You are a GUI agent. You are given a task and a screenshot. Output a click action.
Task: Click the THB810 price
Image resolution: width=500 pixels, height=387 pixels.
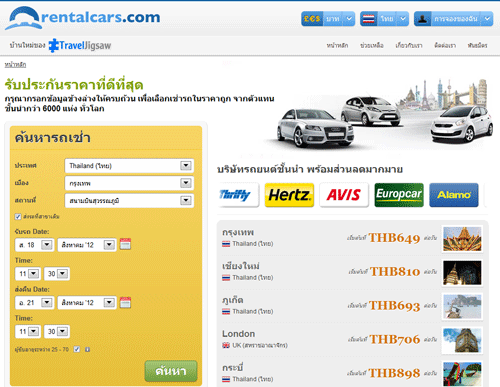pos(395,272)
